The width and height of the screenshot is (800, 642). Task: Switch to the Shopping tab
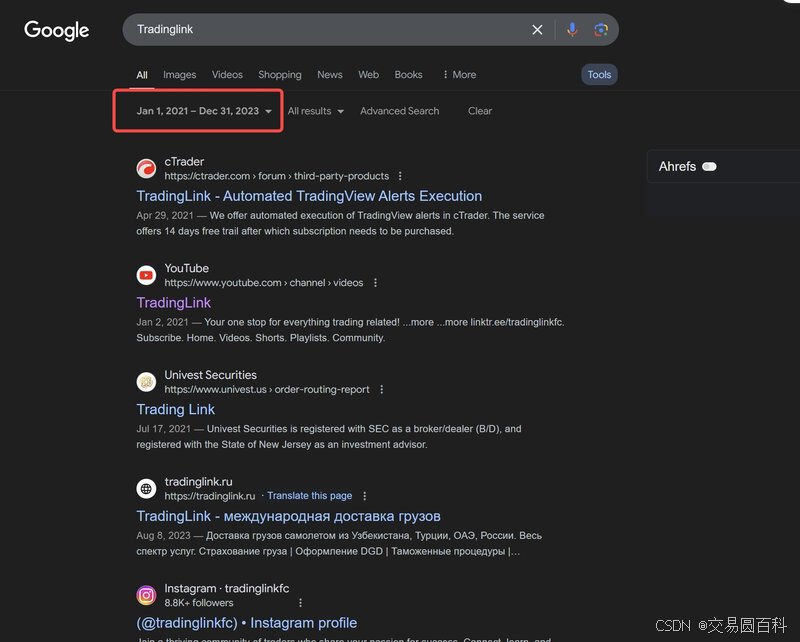click(280, 75)
